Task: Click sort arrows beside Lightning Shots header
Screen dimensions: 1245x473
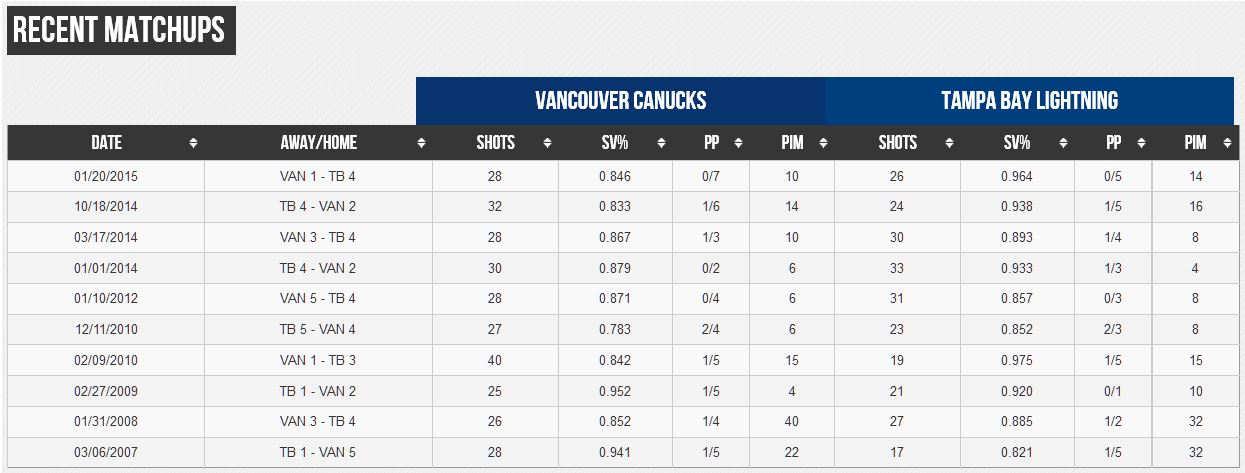Action: click(x=949, y=143)
